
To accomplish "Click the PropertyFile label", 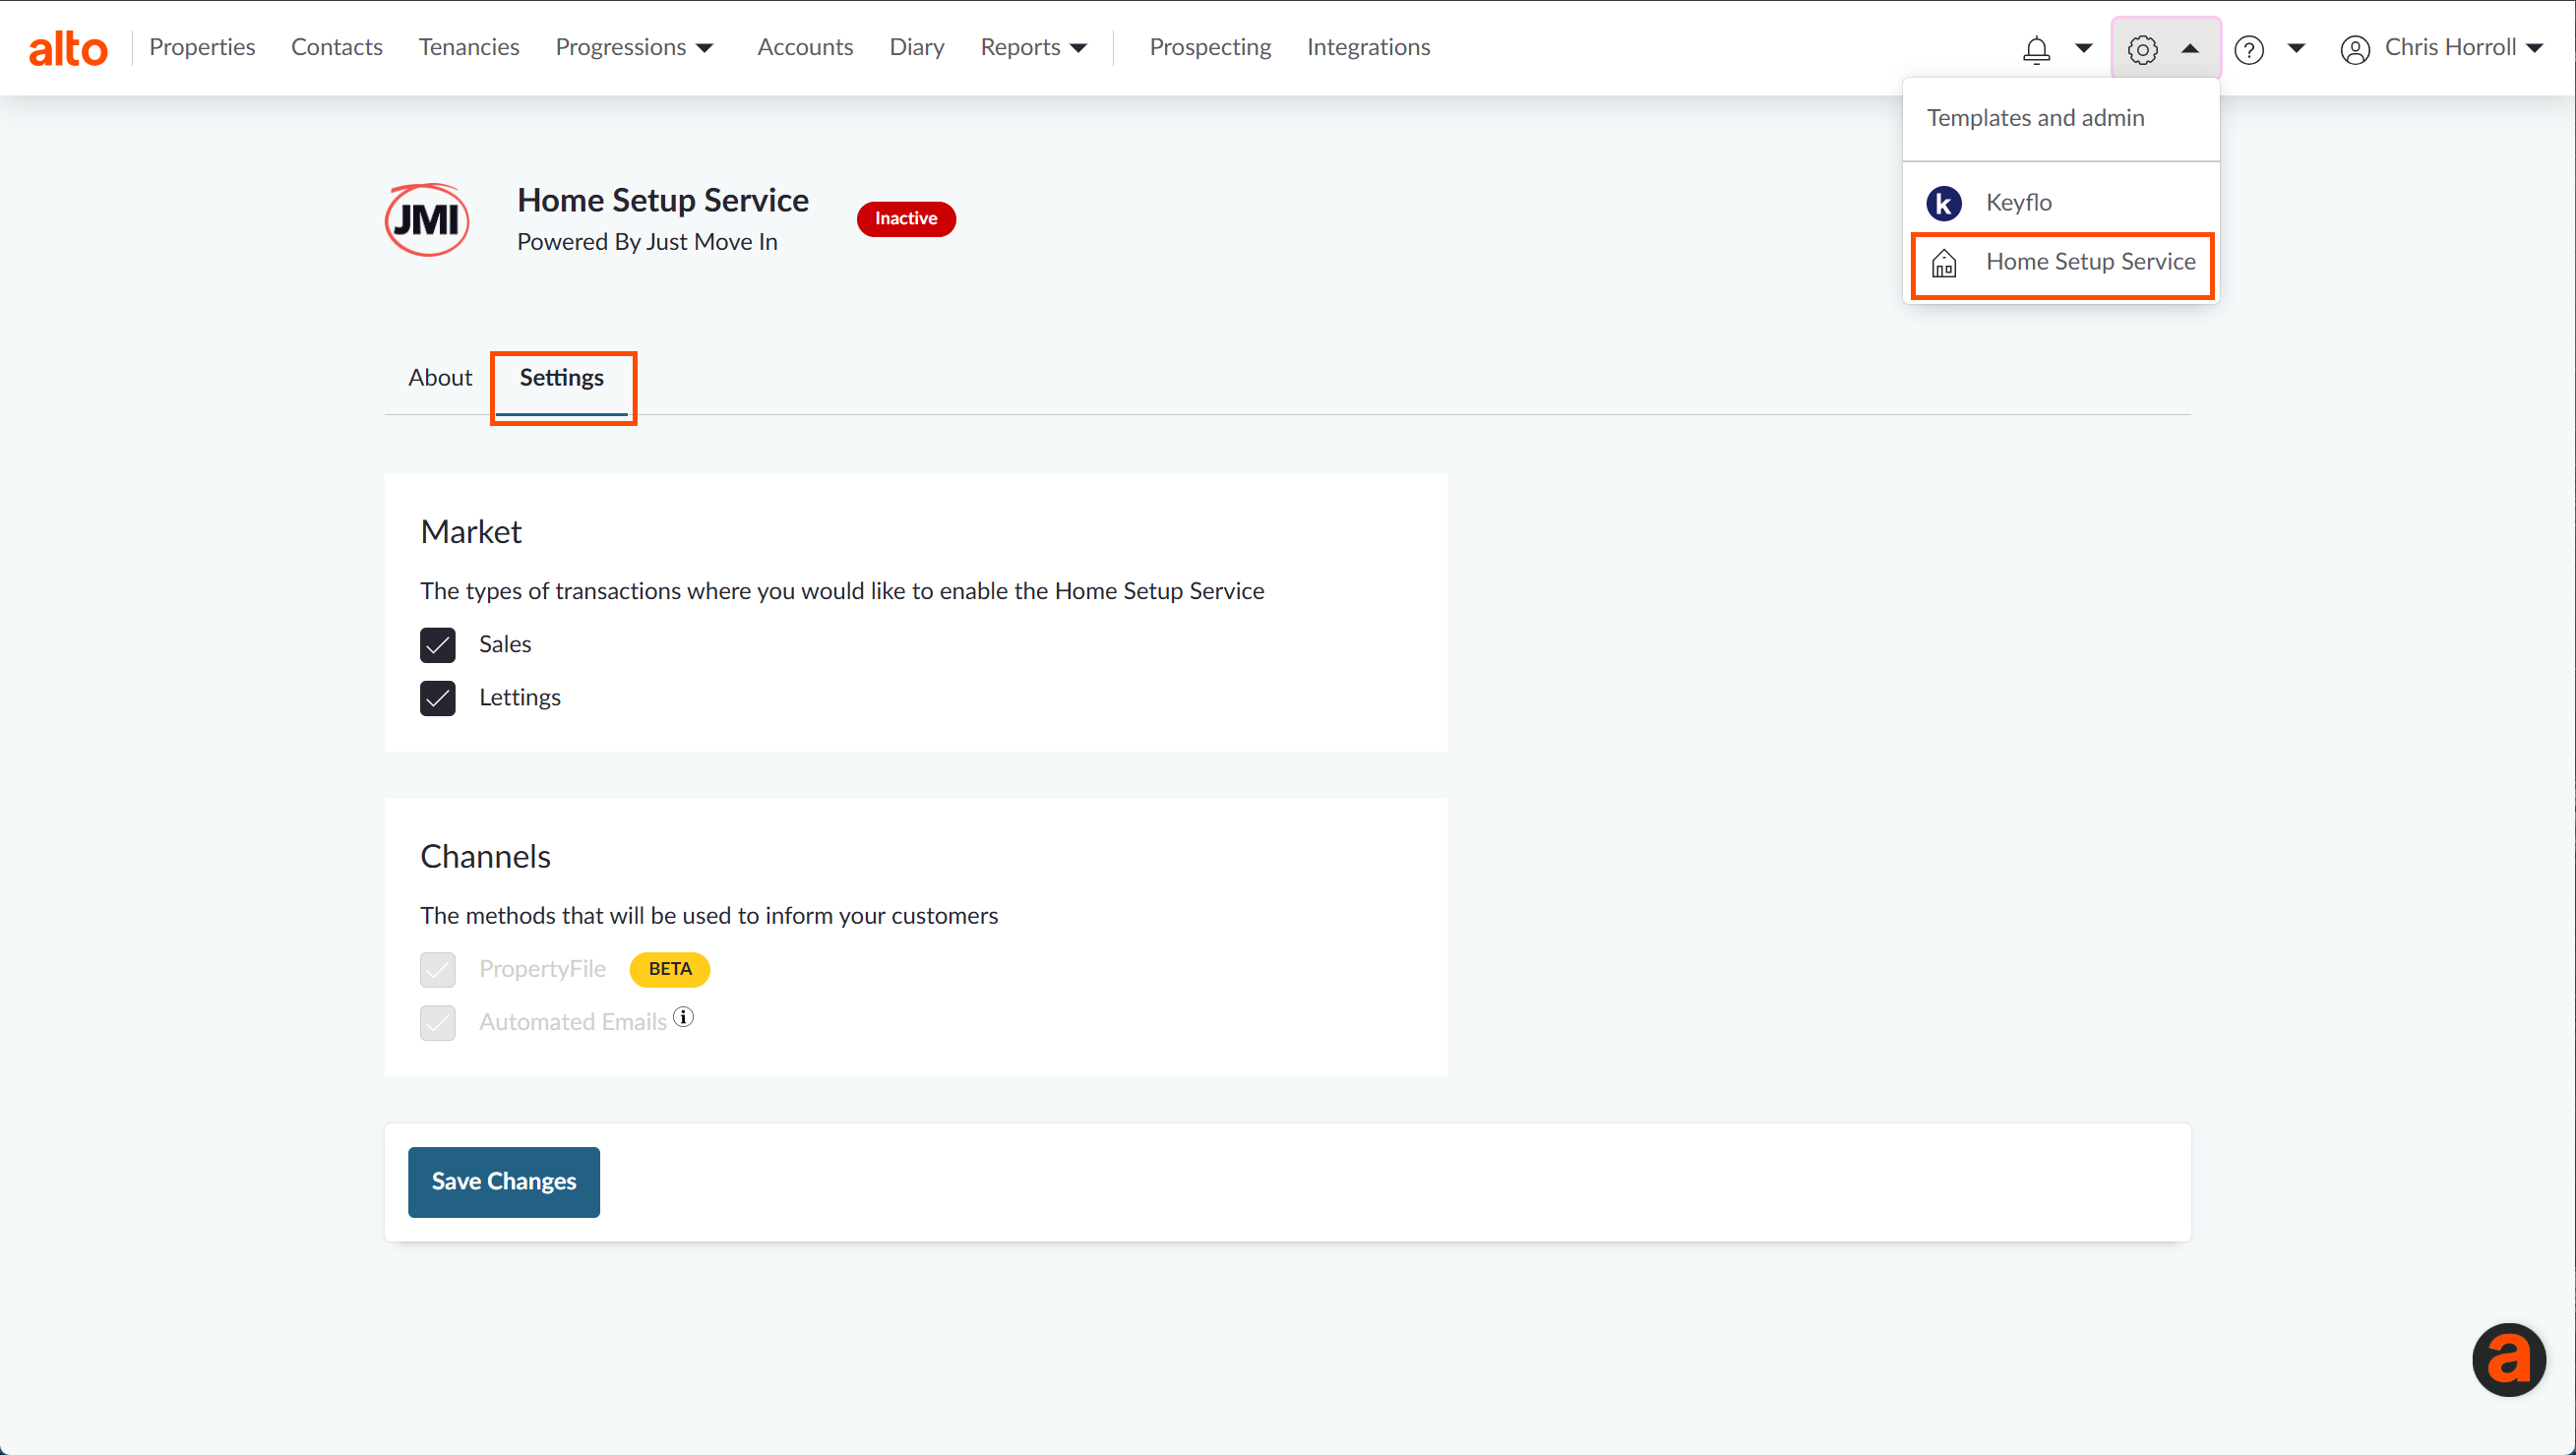I will 542,970.
